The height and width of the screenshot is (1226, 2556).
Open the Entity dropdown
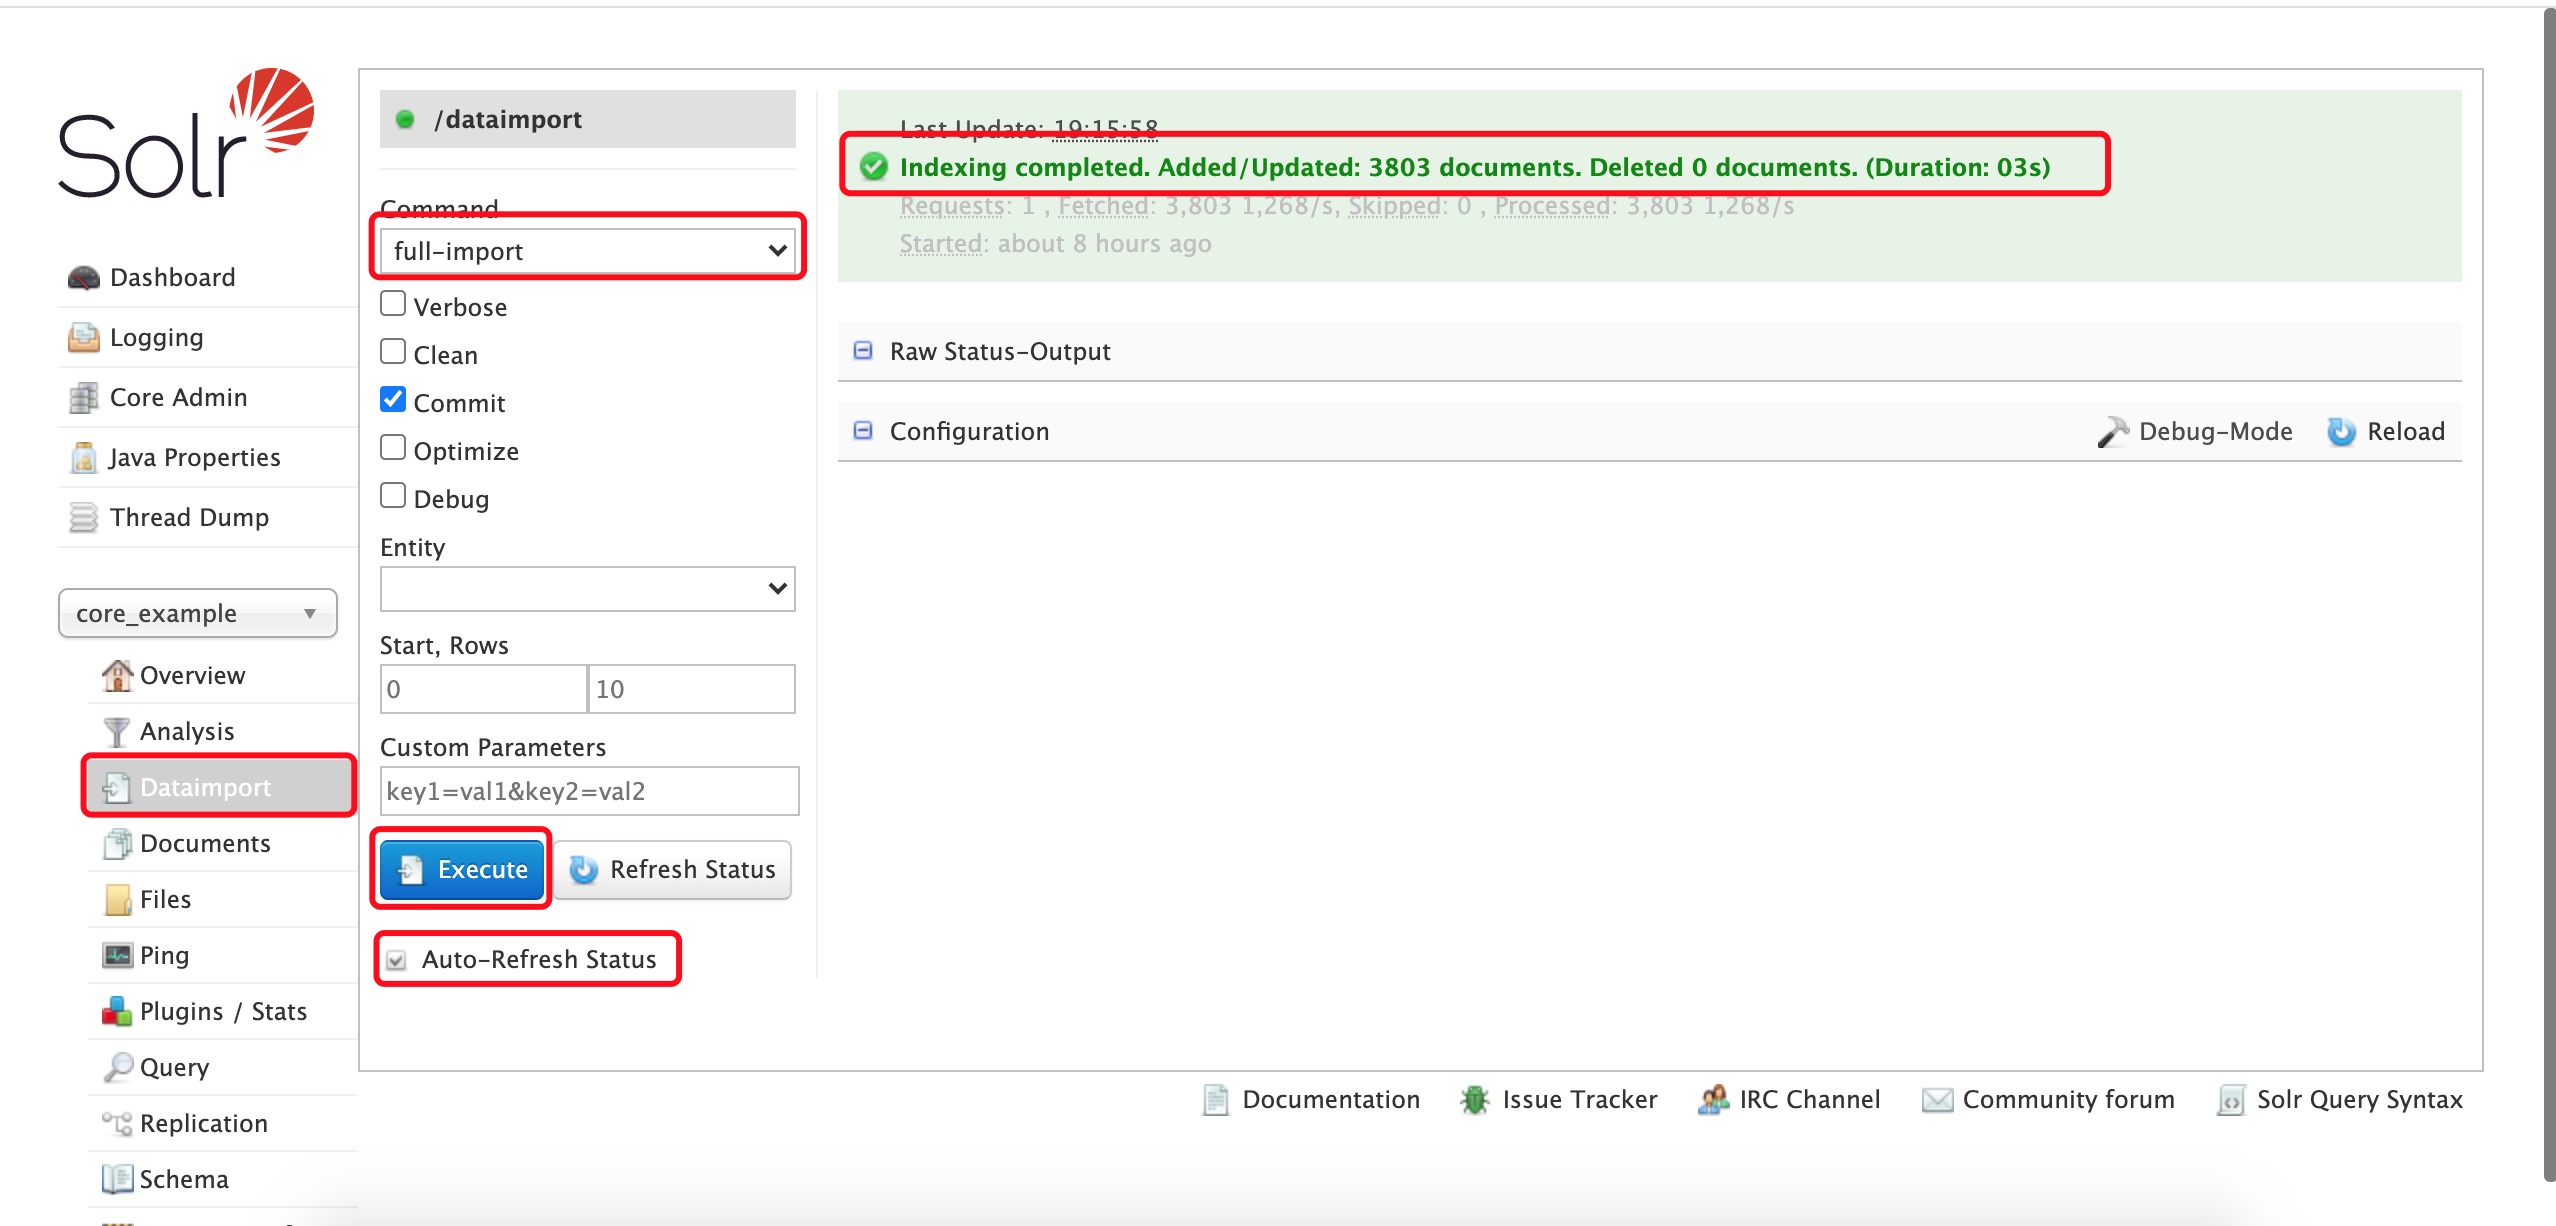pos(588,589)
